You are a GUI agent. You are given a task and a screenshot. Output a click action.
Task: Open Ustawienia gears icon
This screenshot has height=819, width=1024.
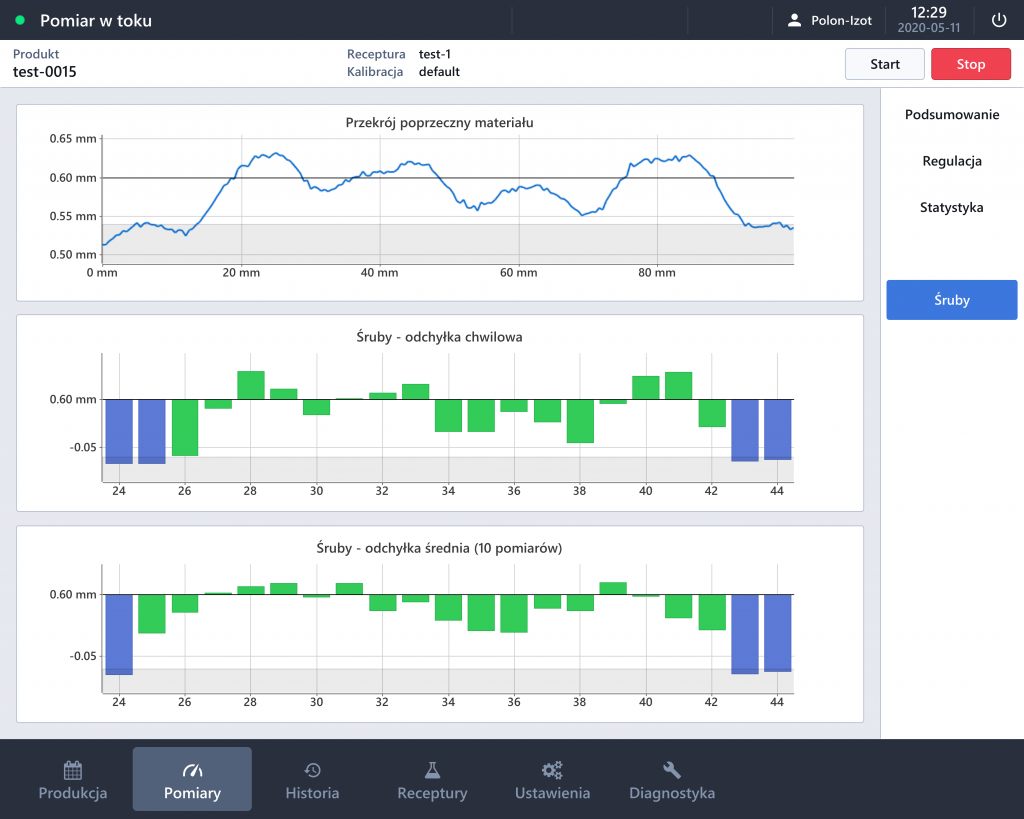(x=552, y=770)
